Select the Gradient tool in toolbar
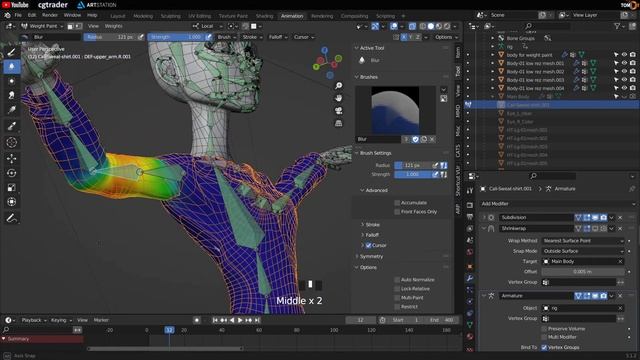640x360 pixels. 11,110
